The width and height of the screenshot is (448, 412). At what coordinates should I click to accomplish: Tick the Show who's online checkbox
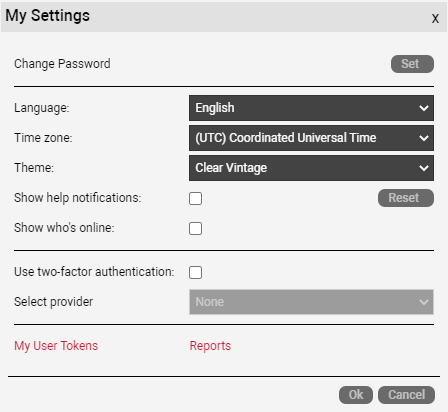tap(195, 228)
